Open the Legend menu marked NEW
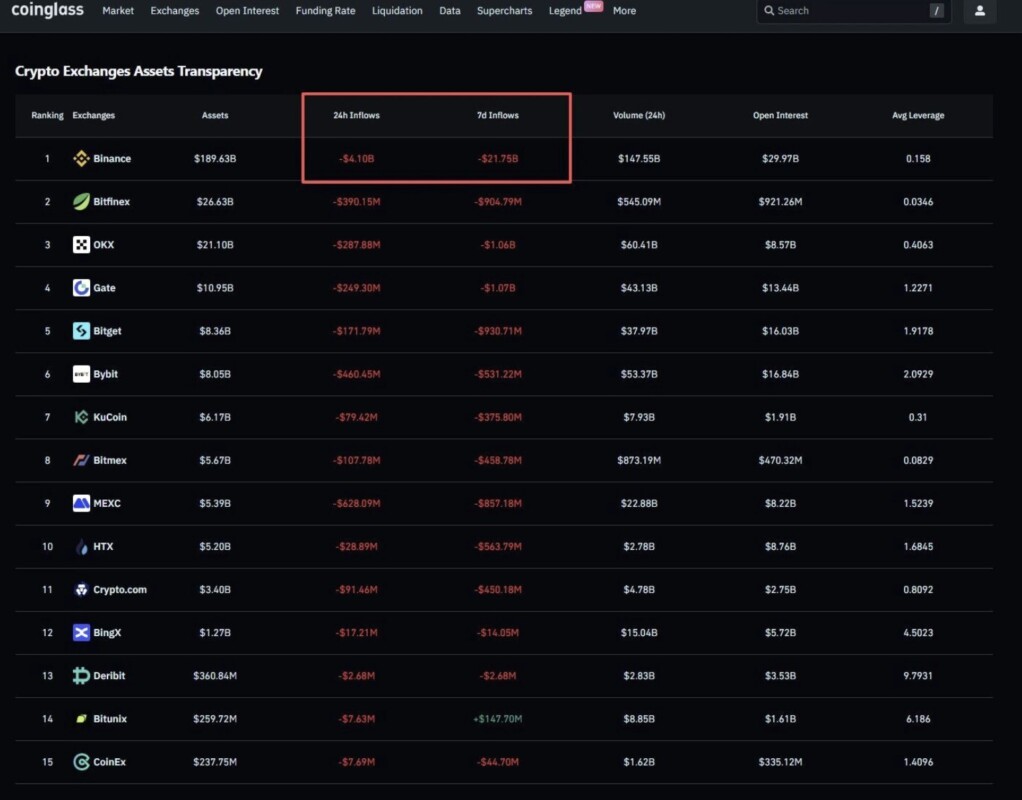Viewport: 1022px width, 800px height. pyautogui.click(x=565, y=11)
